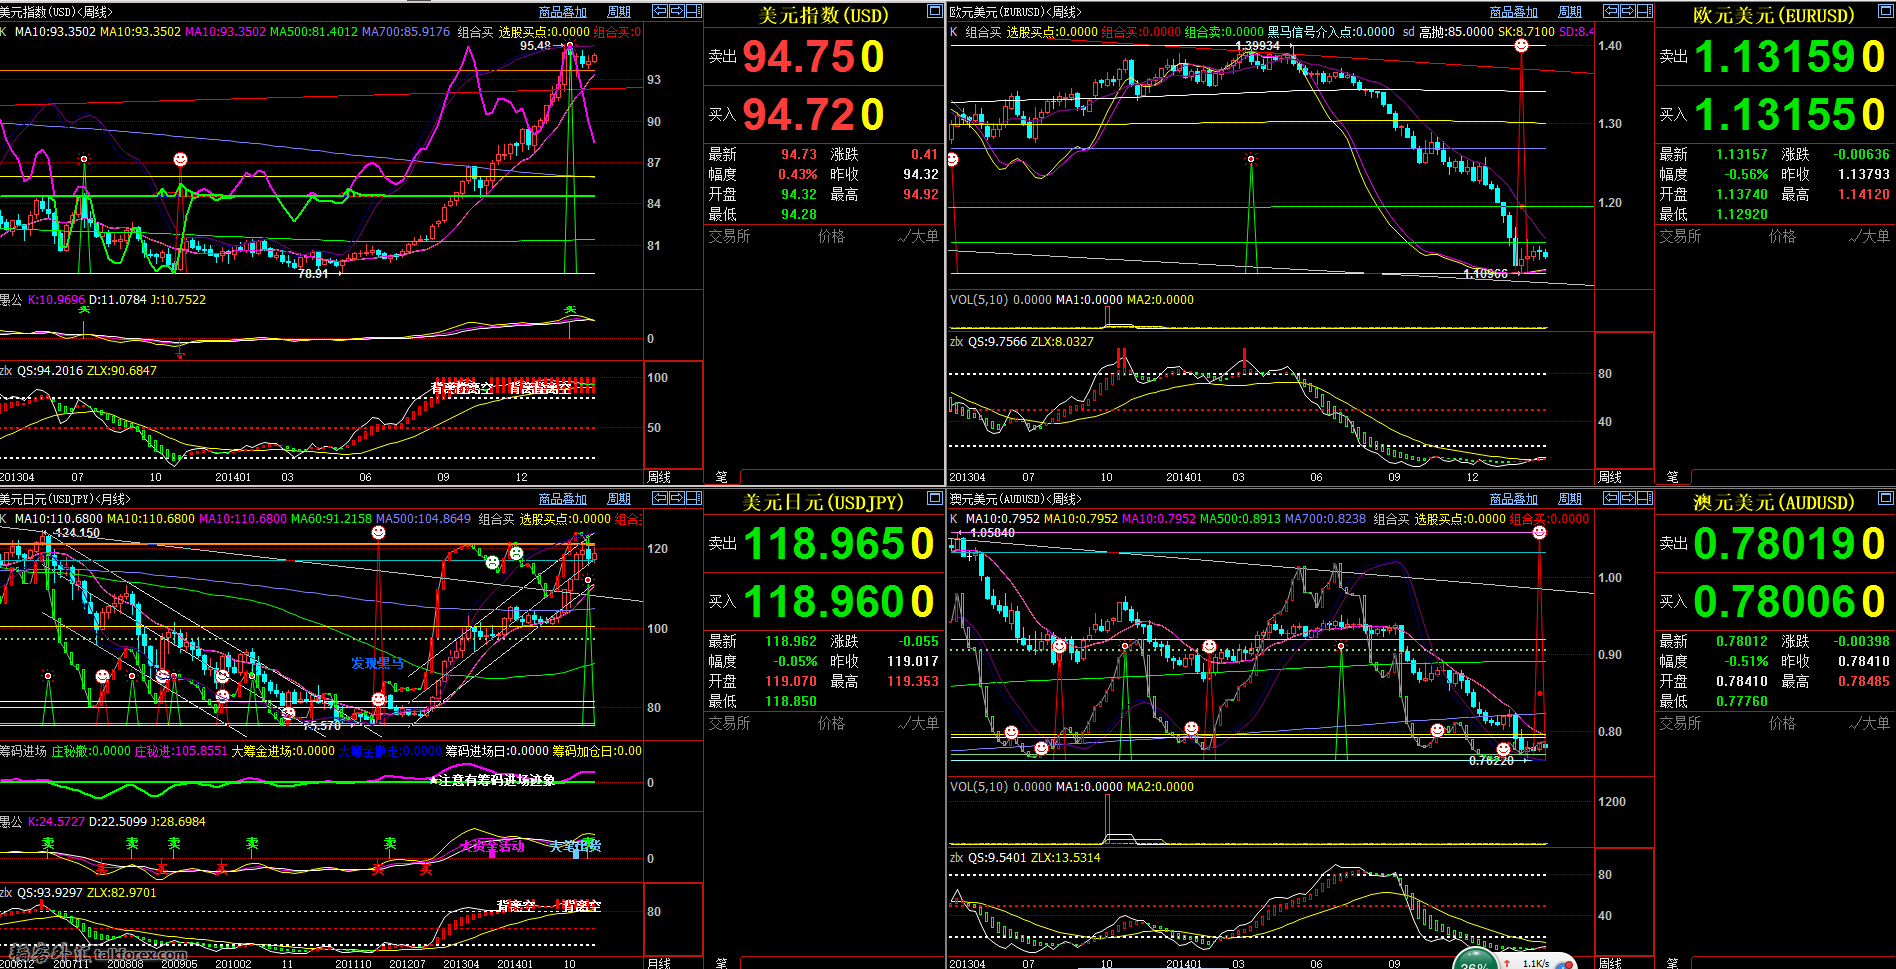Viewport: 1896px width, 969px height.
Task: Select 月线 label under USDJPY chart
Action: tap(659, 963)
